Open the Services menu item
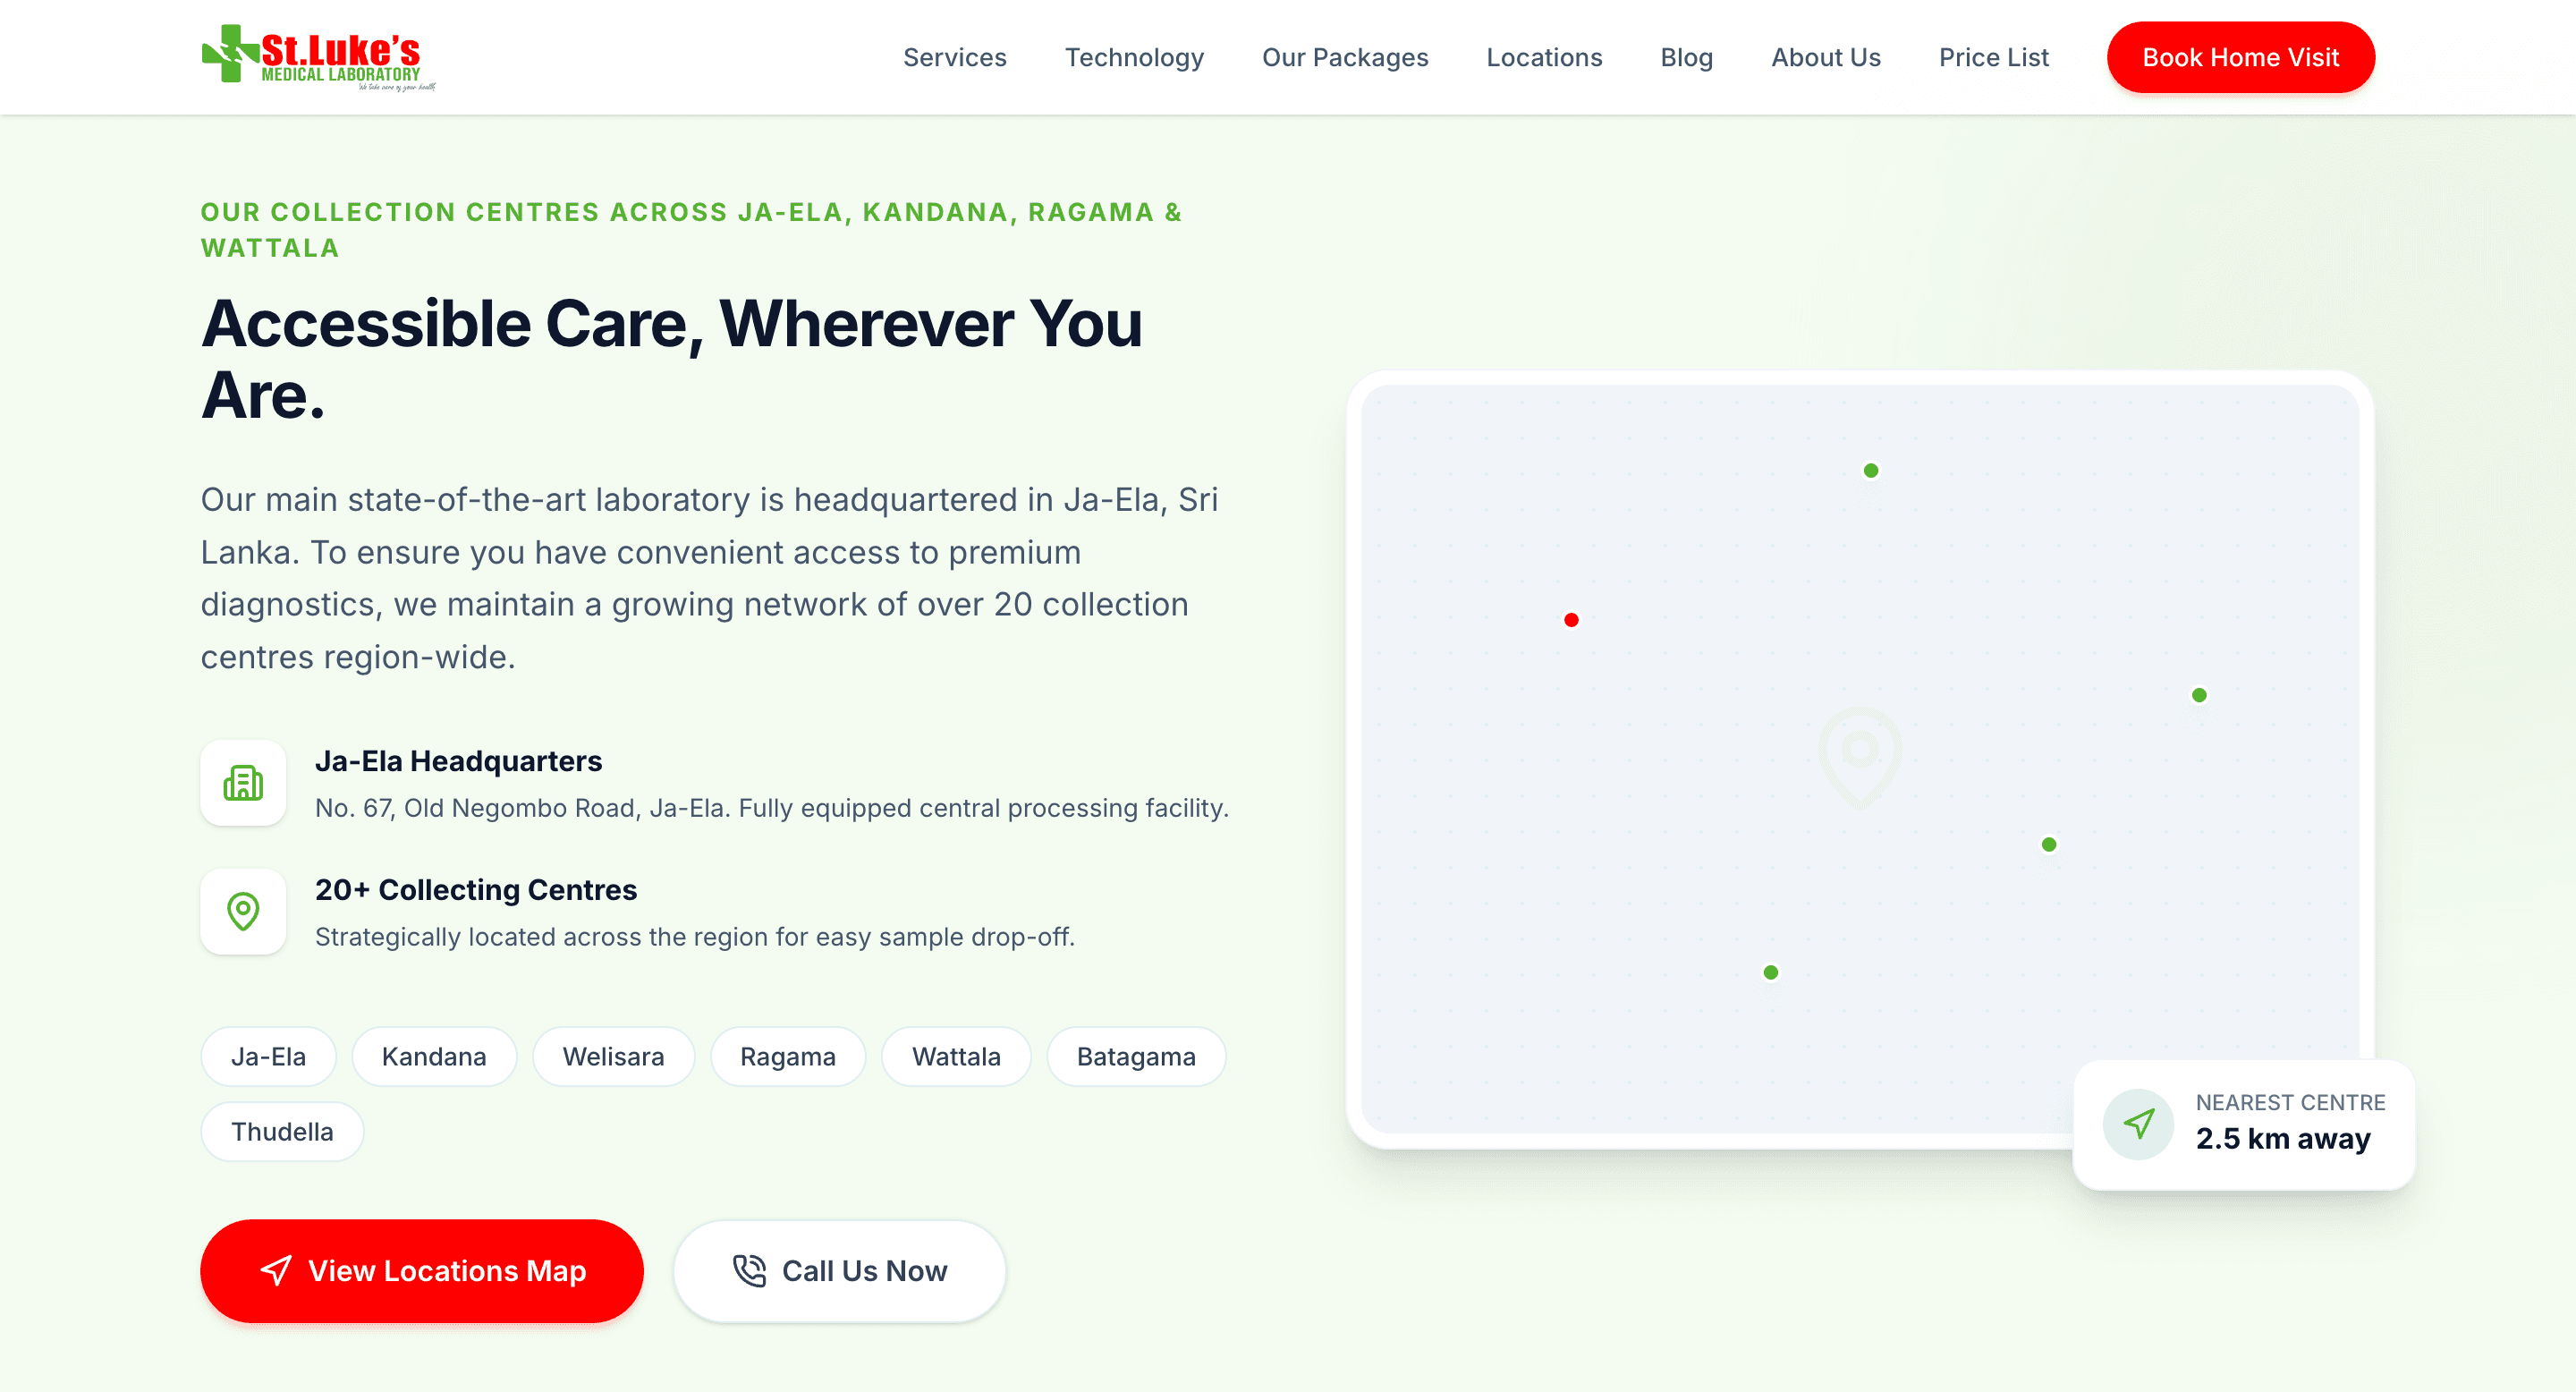Viewport: 2576px width, 1392px height. [954, 57]
